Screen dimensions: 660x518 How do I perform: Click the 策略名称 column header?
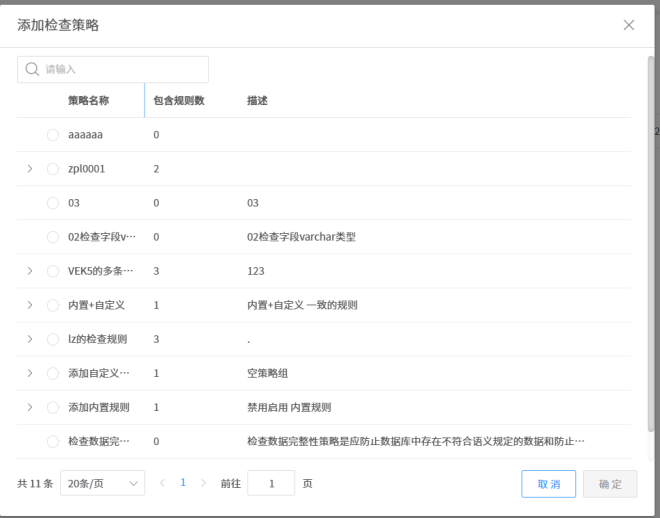pos(89,101)
